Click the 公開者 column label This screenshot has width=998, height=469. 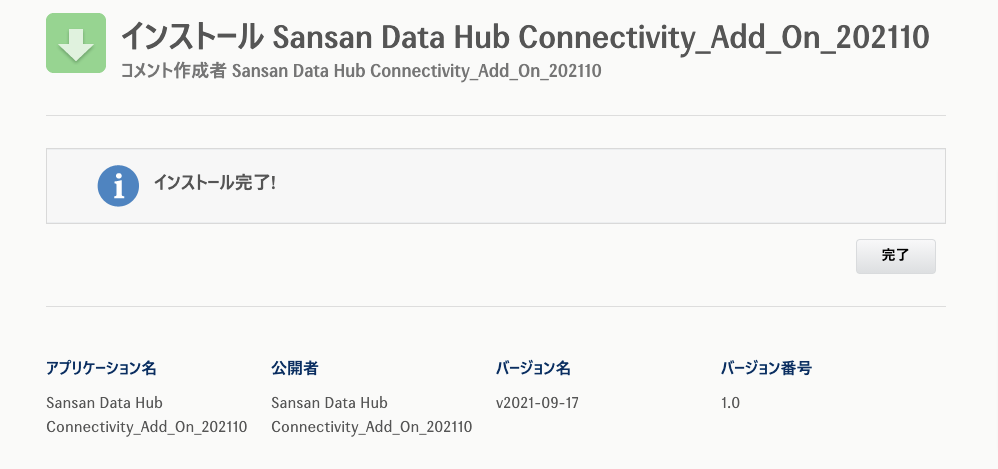coord(294,368)
